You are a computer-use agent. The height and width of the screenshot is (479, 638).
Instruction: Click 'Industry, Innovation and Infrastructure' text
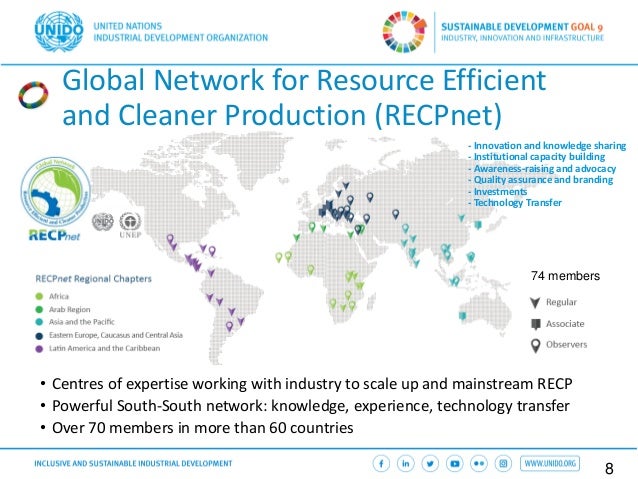point(522,38)
